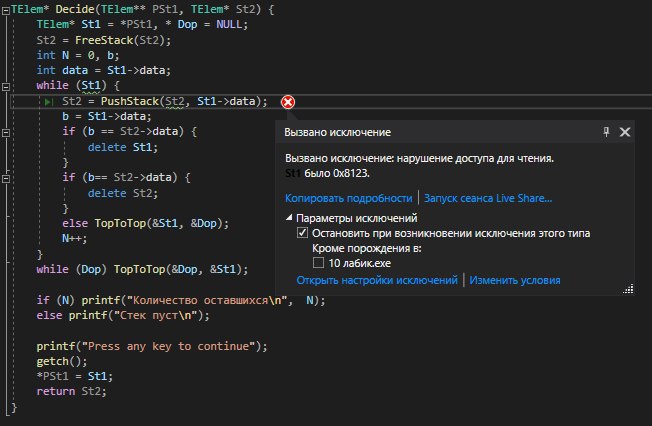
Task: Collapse the 'while (St1)' block
Action: click(x=6, y=87)
